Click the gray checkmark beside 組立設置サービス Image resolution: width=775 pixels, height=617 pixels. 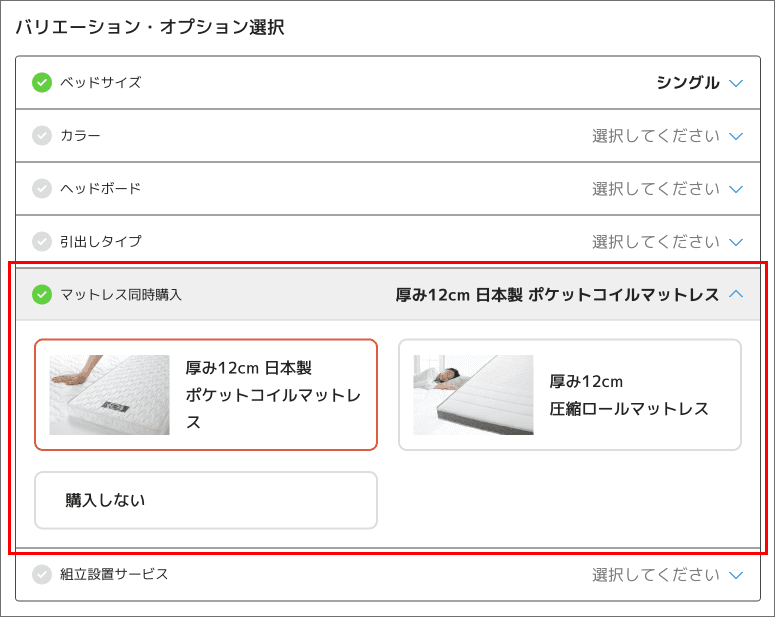click(x=42, y=575)
